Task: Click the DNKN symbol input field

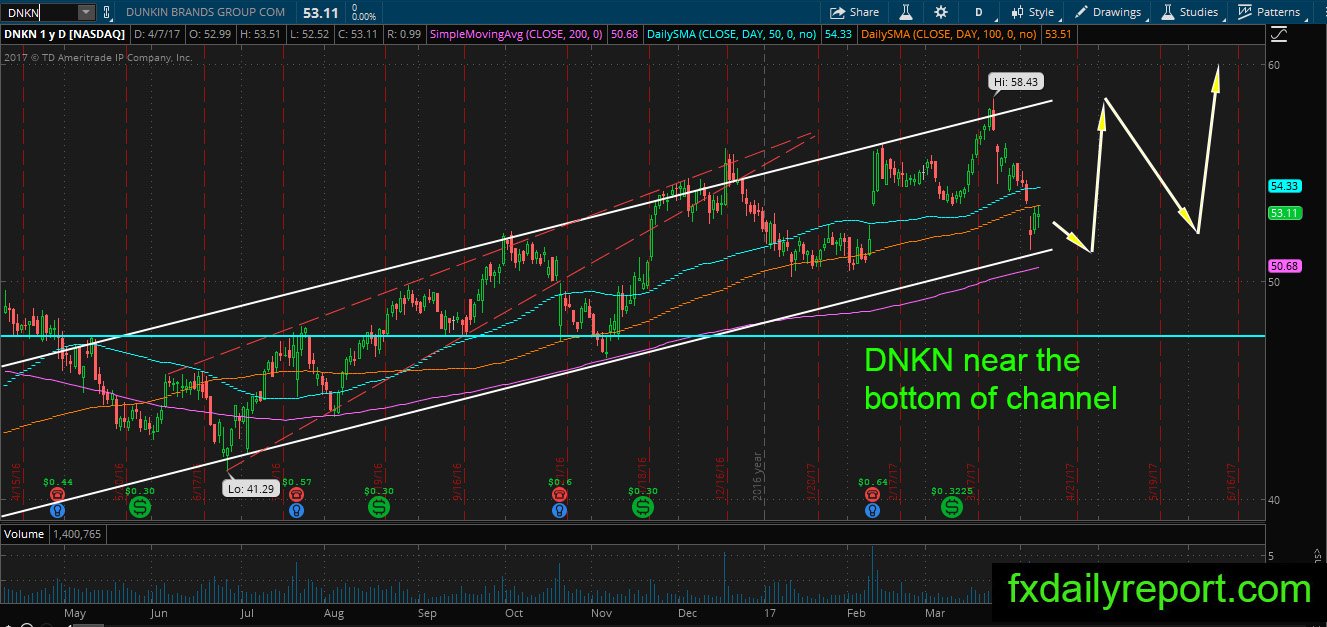Action: click(38, 13)
